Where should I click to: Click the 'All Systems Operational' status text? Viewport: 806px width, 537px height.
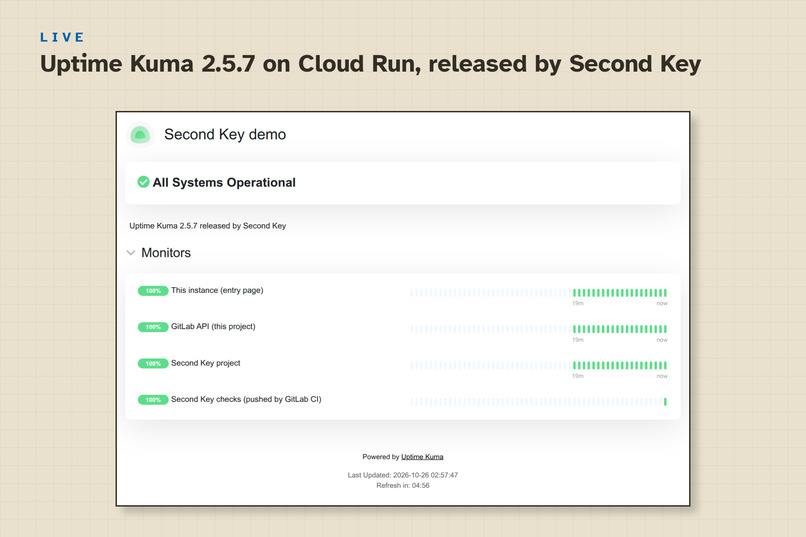224,182
